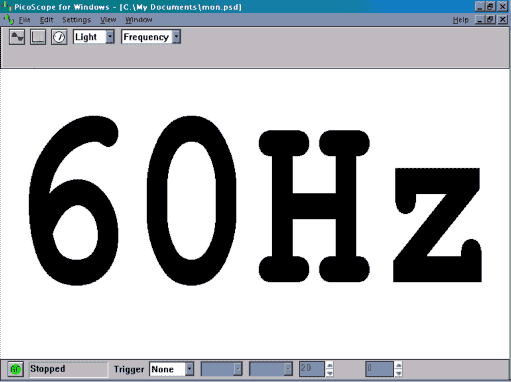Click the Trigger label in bottom bar
The image size is (511, 382).
(x=129, y=369)
